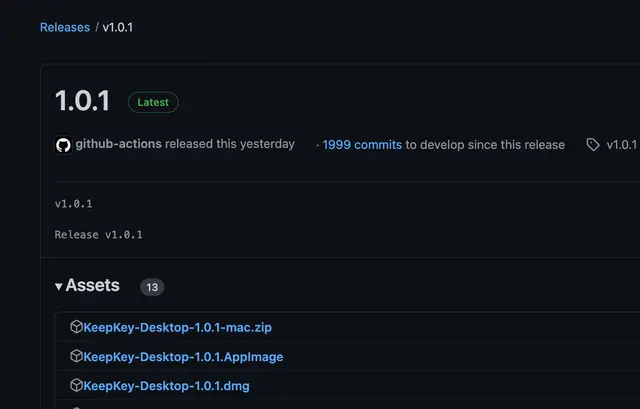640x409 pixels.
Task: Click the released yesterday timestamp
Action: (x=266, y=144)
